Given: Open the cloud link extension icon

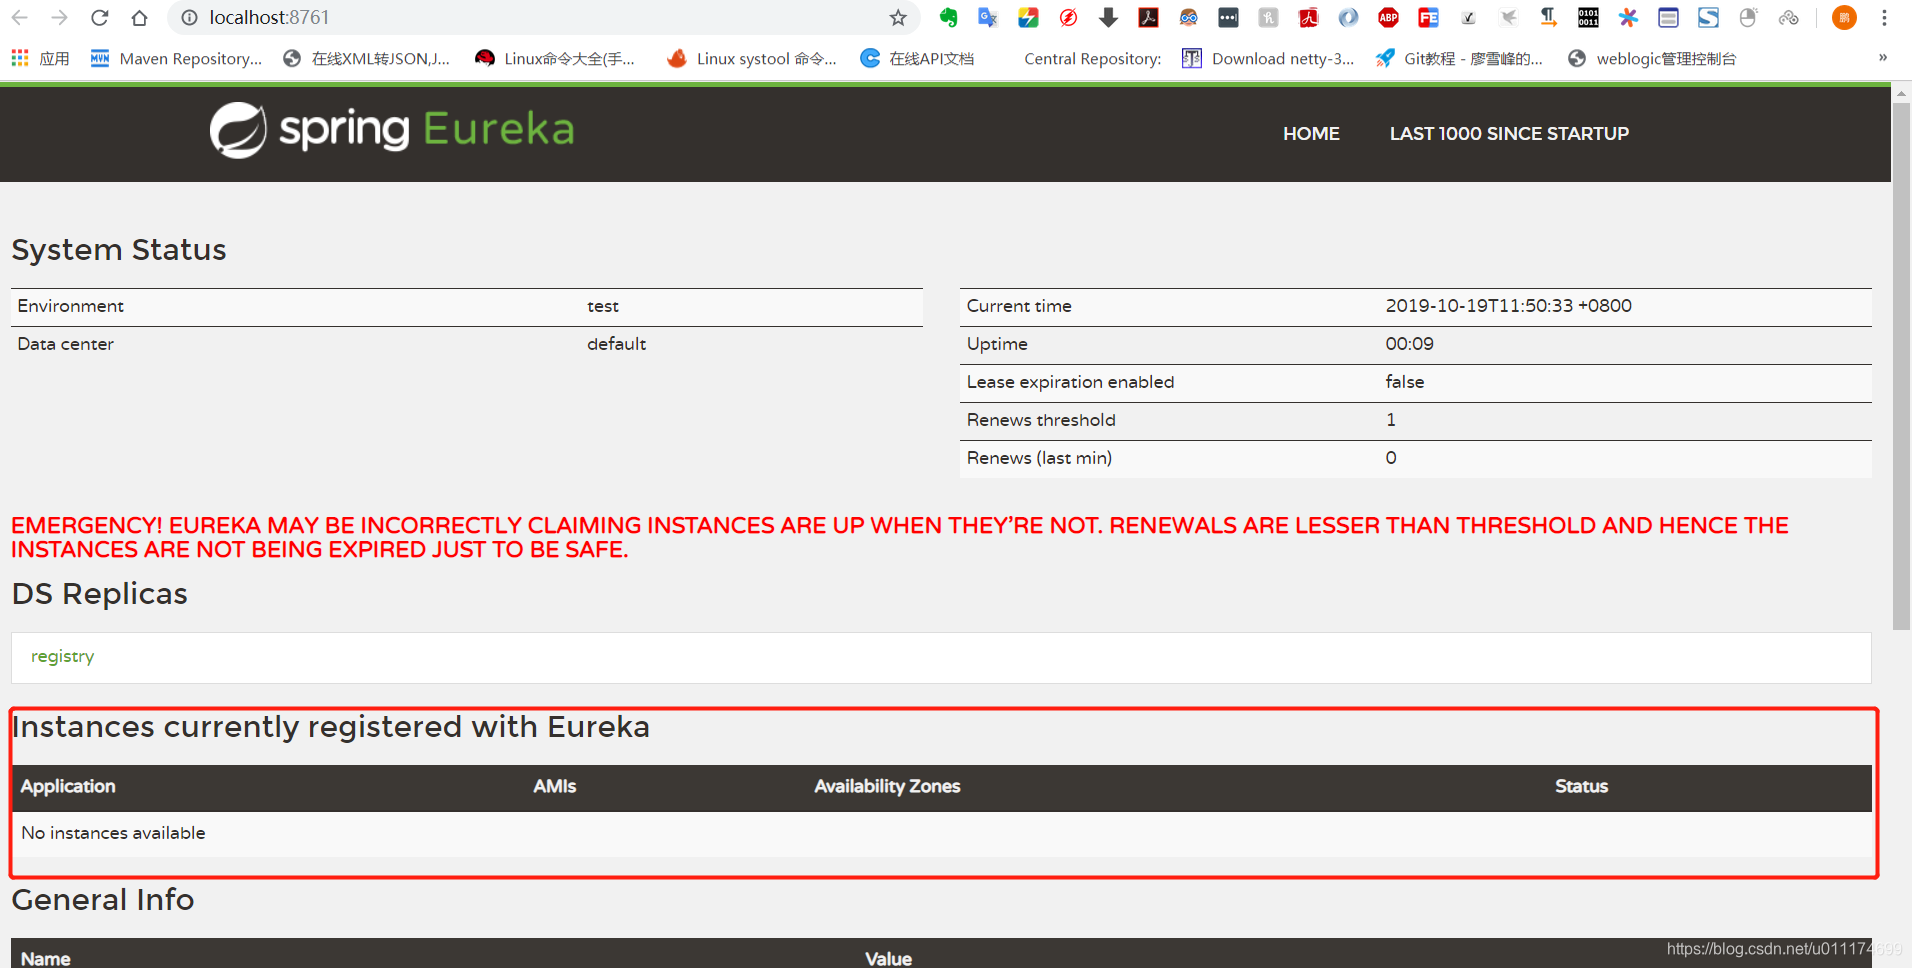Looking at the screenshot, I should click(x=1788, y=18).
